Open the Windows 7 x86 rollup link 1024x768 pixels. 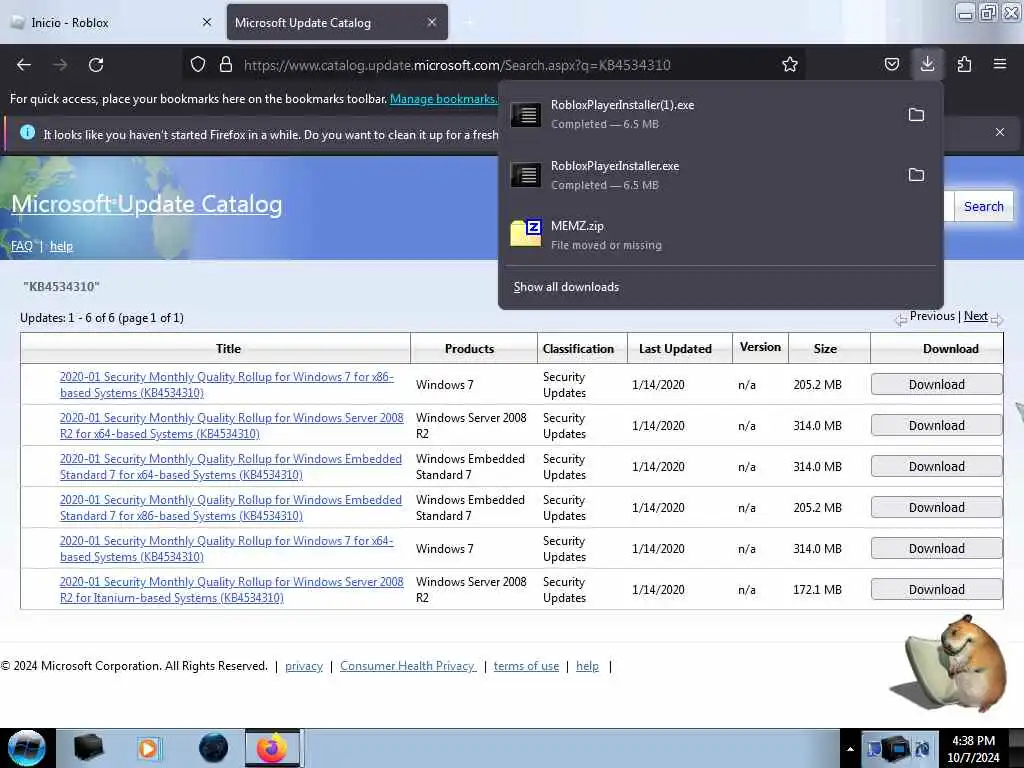(227, 385)
